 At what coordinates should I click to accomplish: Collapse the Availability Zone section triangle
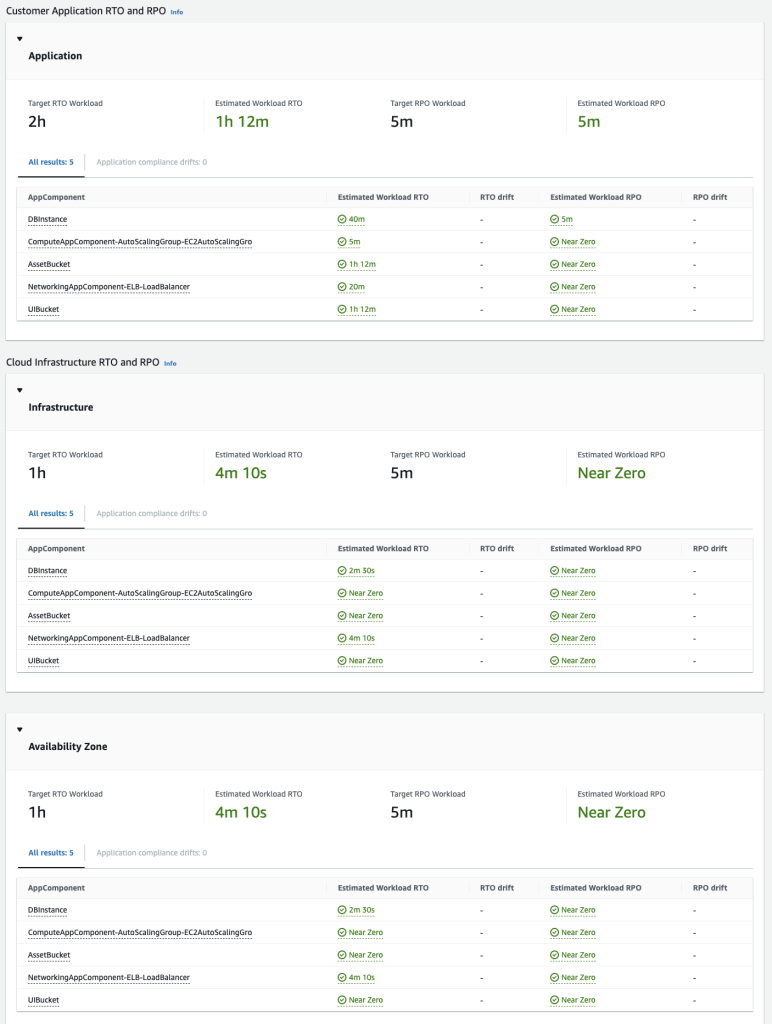click(20, 729)
